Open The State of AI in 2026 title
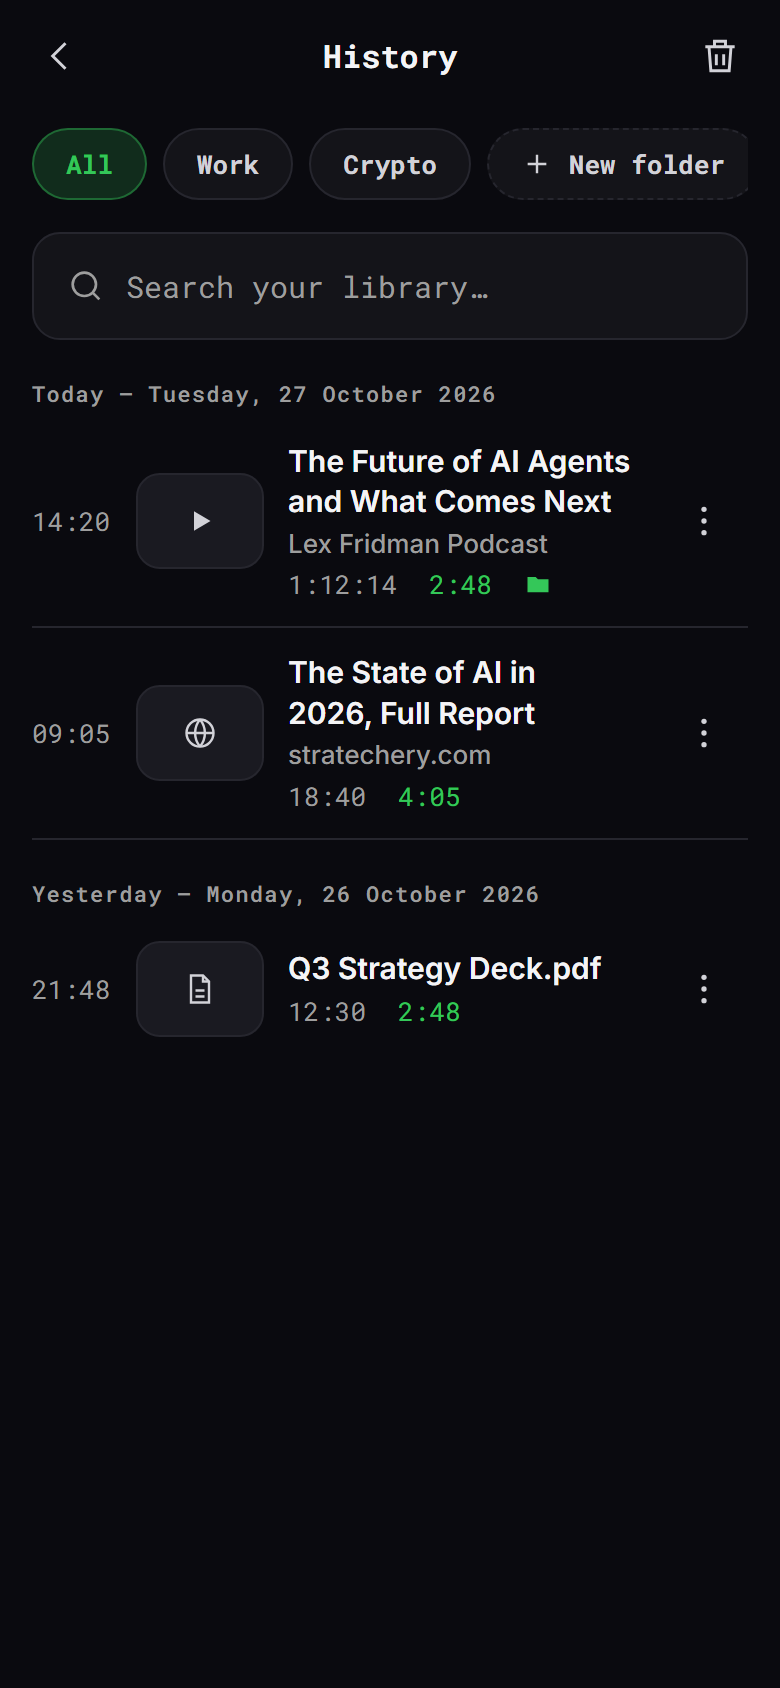Screen dimensions: 780x1688 click(x=412, y=693)
